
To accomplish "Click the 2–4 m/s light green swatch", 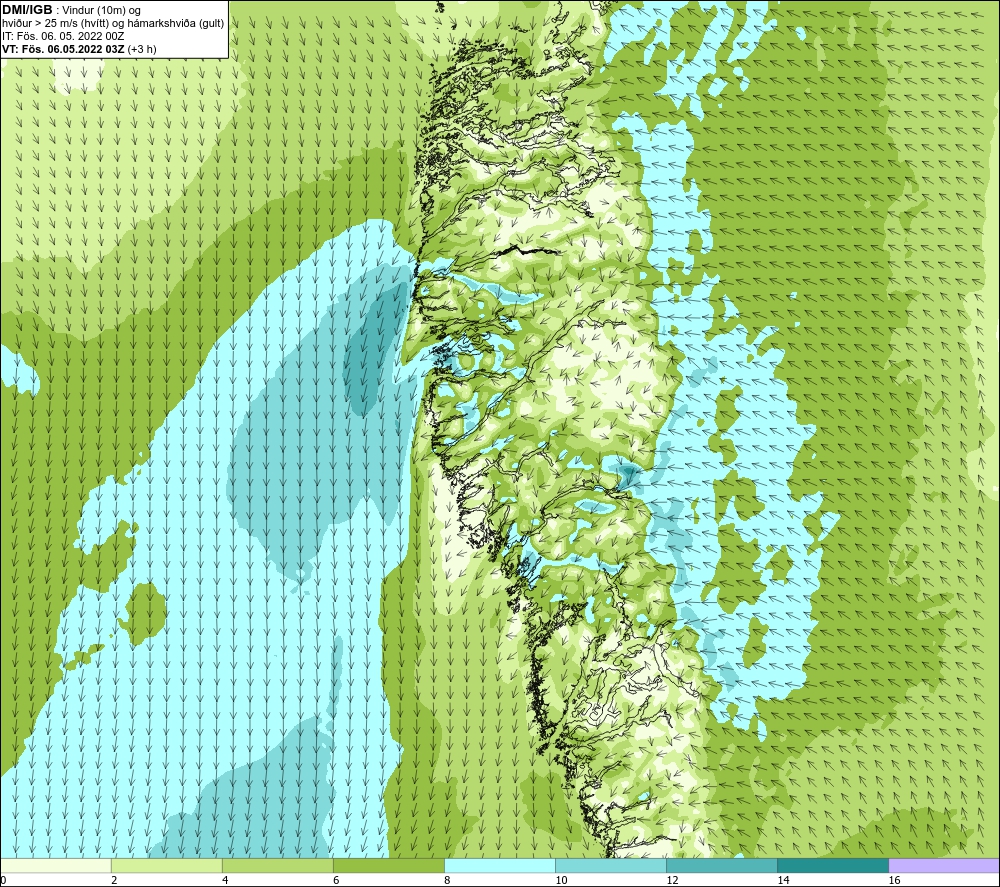I will pyautogui.click(x=166, y=865).
